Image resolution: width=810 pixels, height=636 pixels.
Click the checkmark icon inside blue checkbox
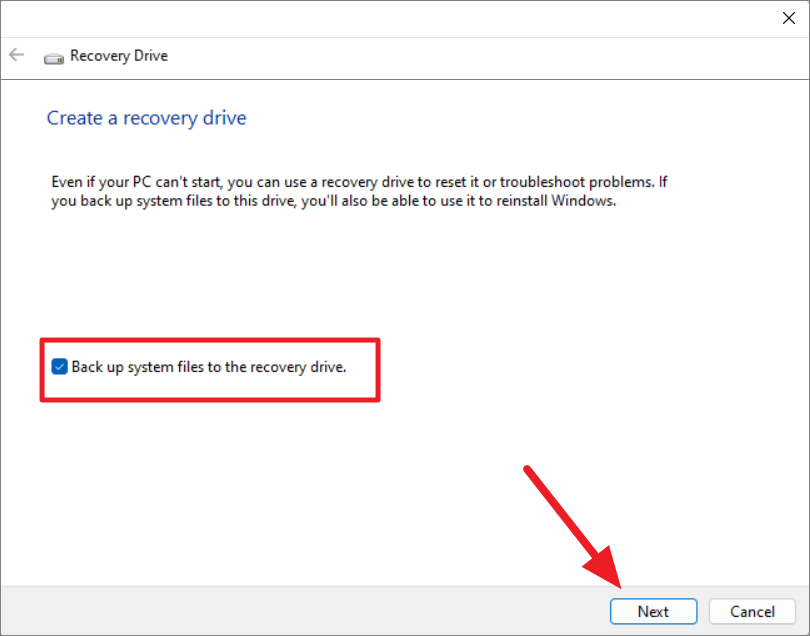59,366
